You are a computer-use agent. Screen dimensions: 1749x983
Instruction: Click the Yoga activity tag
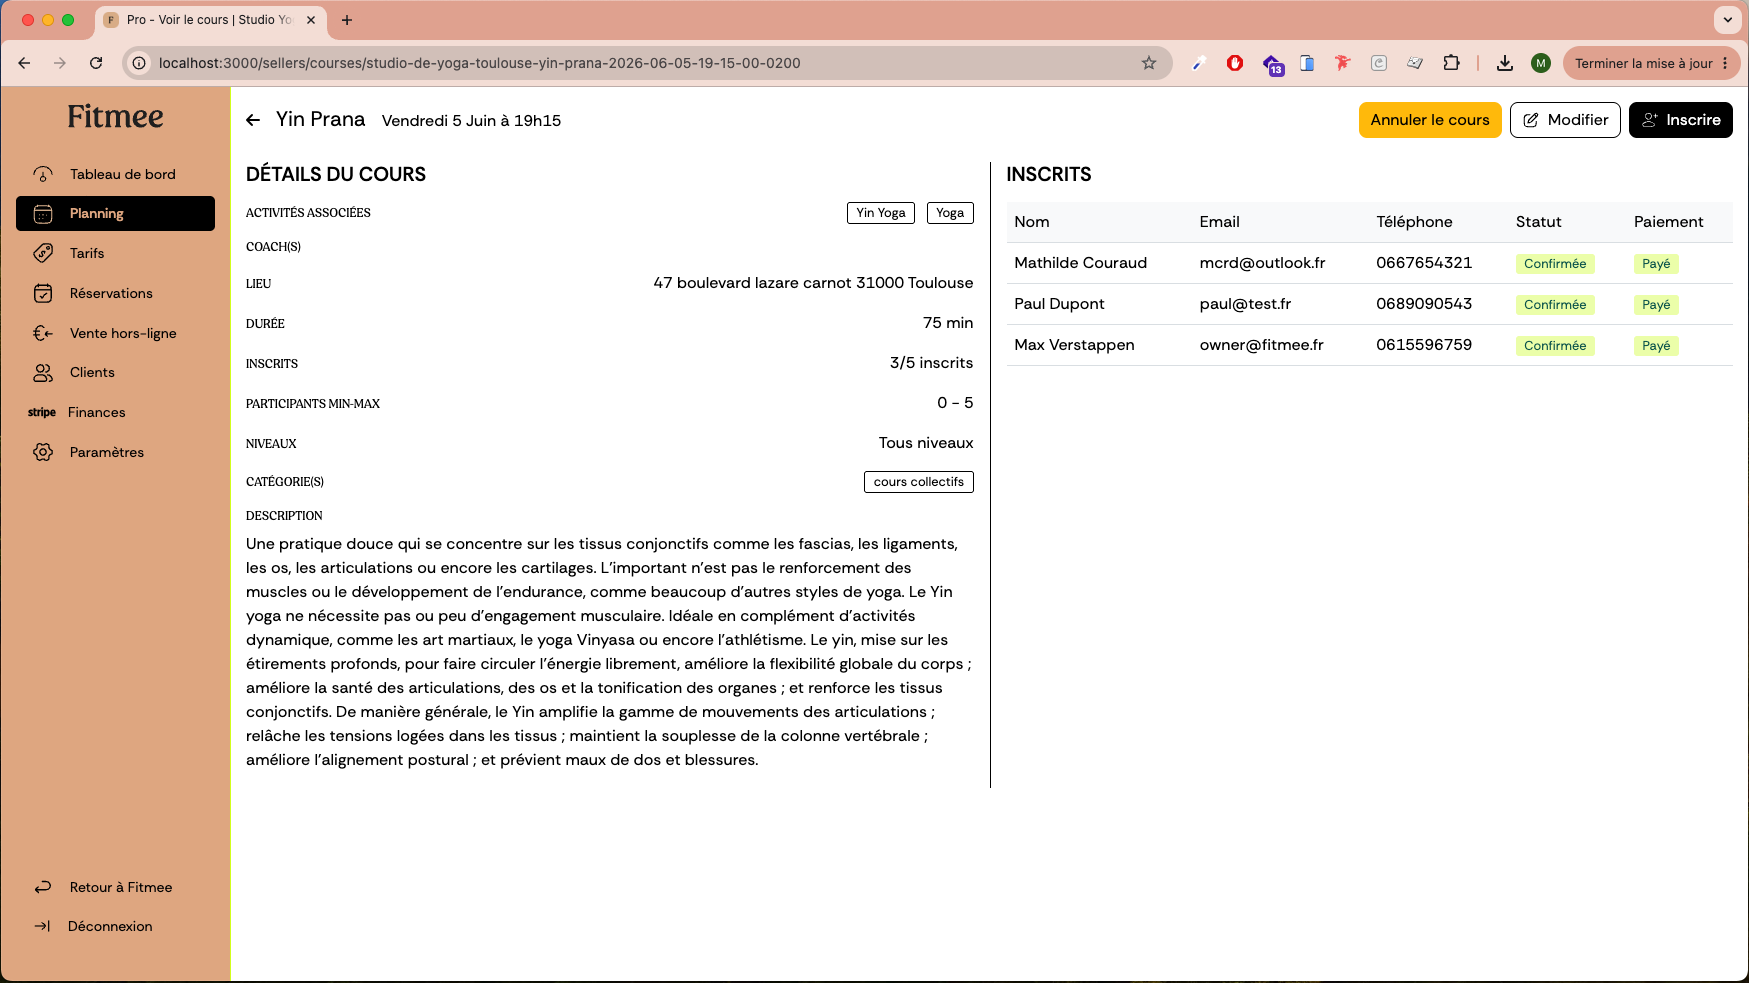click(x=950, y=213)
